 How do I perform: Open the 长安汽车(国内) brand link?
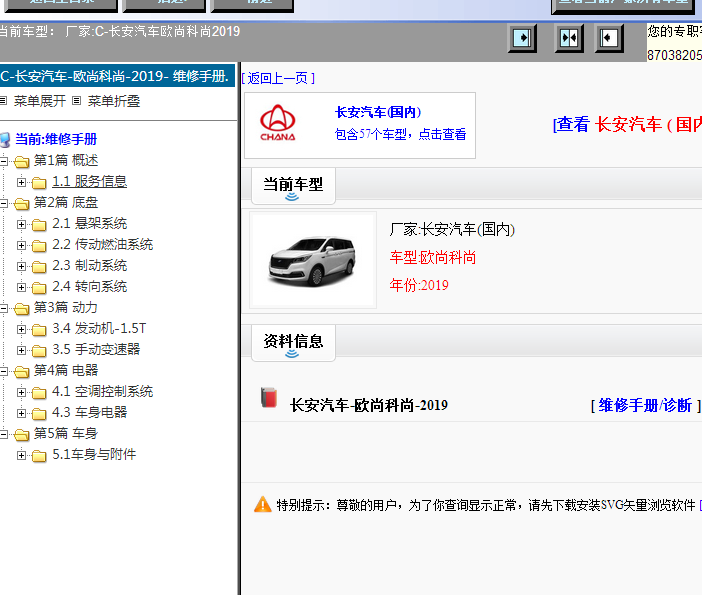[378, 112]
